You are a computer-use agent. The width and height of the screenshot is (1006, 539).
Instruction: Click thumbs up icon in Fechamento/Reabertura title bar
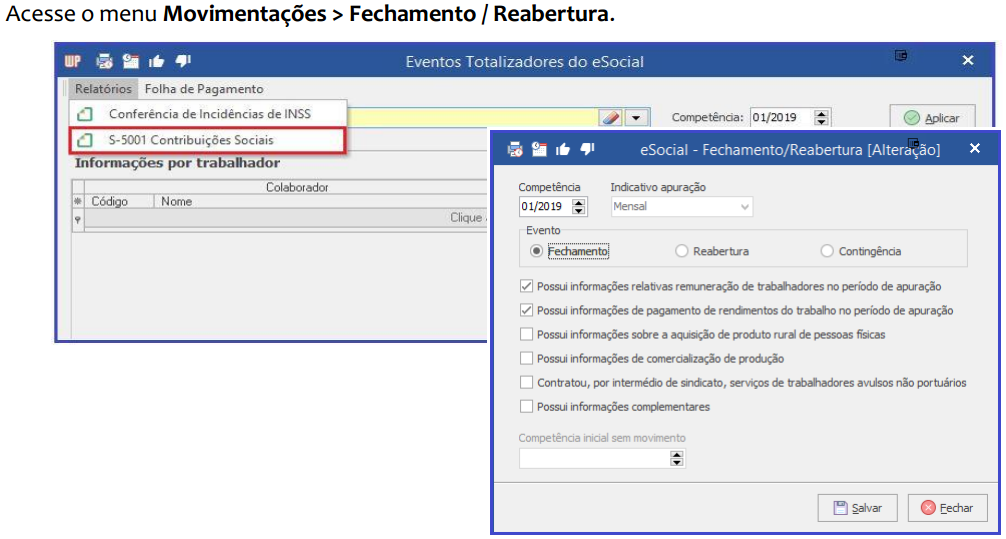pos(563,150)
